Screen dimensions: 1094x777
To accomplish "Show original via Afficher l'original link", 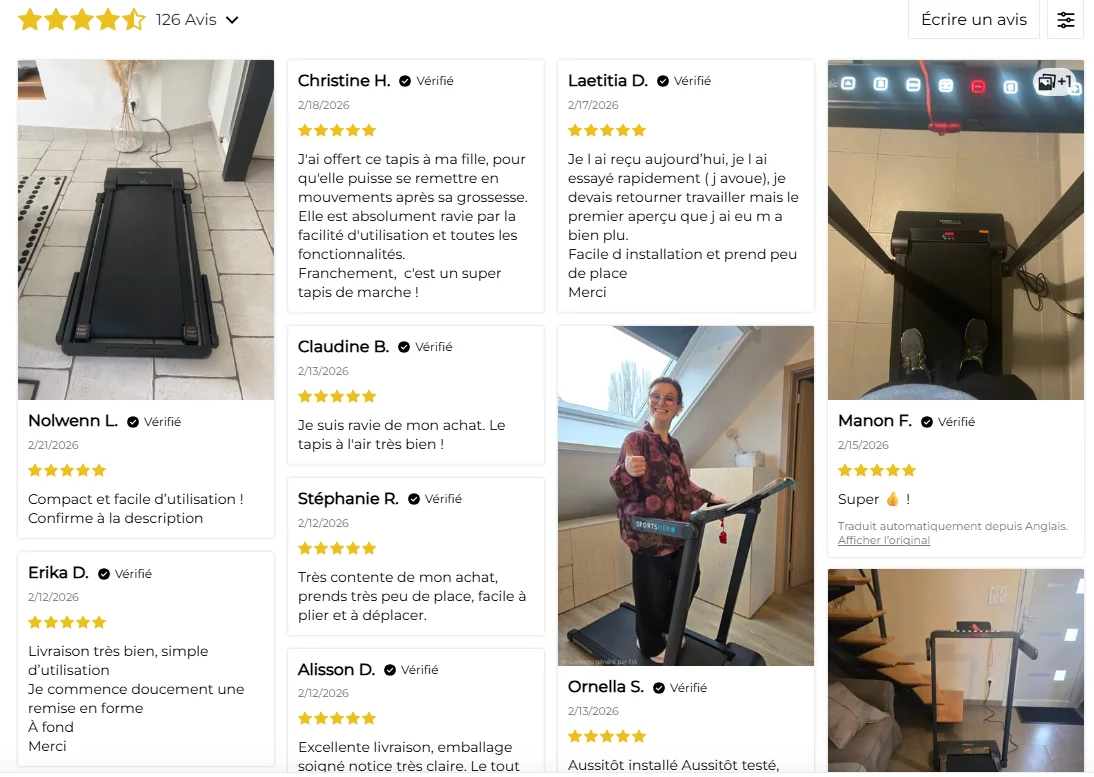I will [883, 540].
